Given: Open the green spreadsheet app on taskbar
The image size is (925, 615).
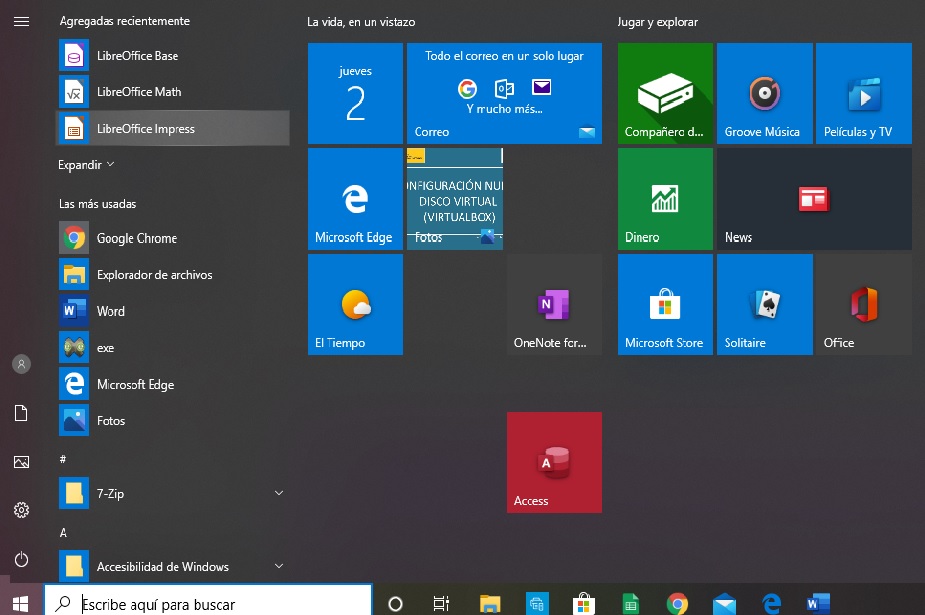Looking at the screenshot, I should pyautogui.click(x=631, y=603).
